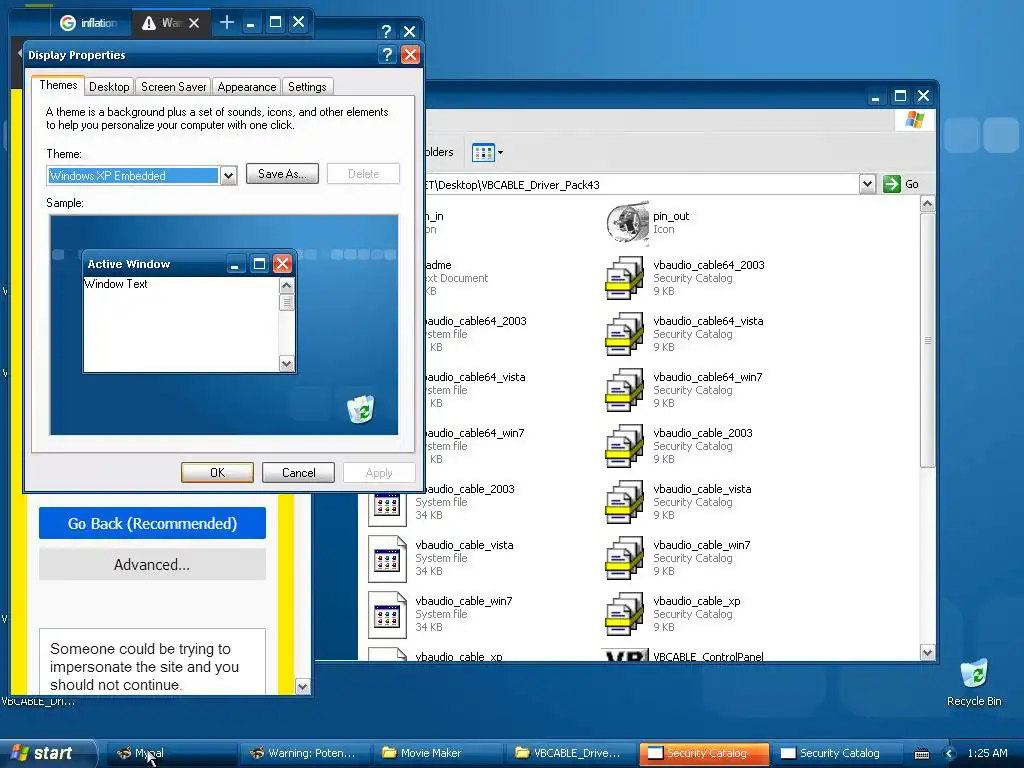Select vbaudio_cable_xp Security Catalog icon
This screenshot has width=1024, height=768.
[624, 615]
